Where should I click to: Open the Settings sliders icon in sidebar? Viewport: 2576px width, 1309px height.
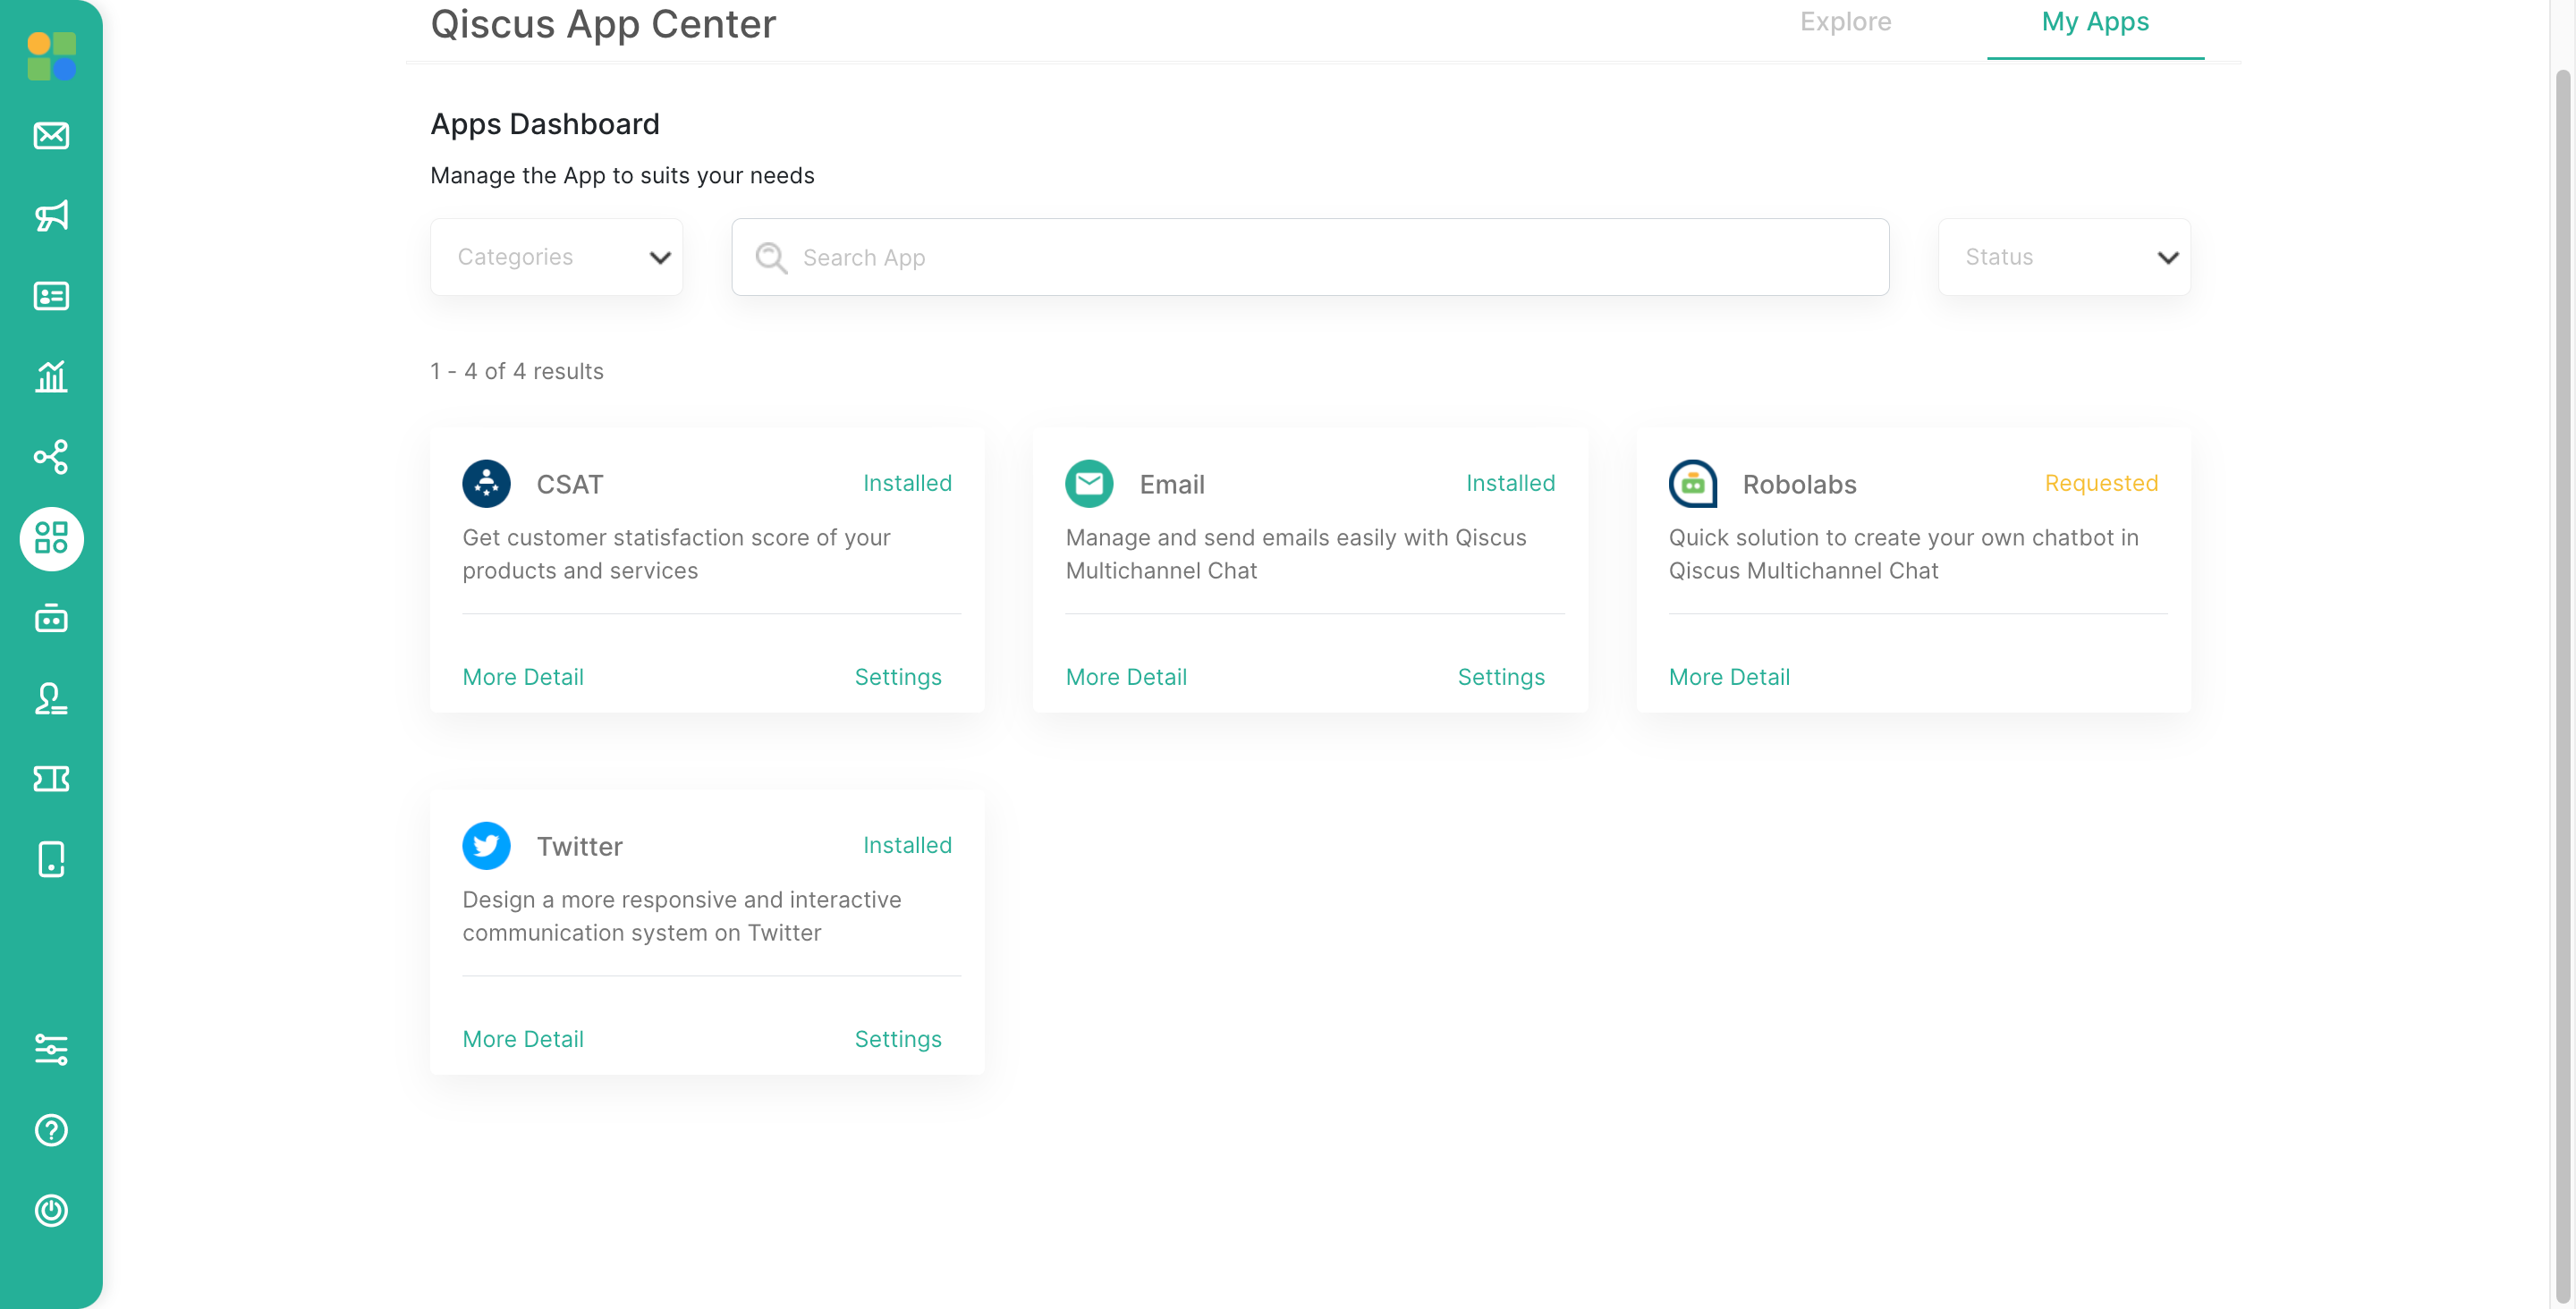[x=51, y=1049]
